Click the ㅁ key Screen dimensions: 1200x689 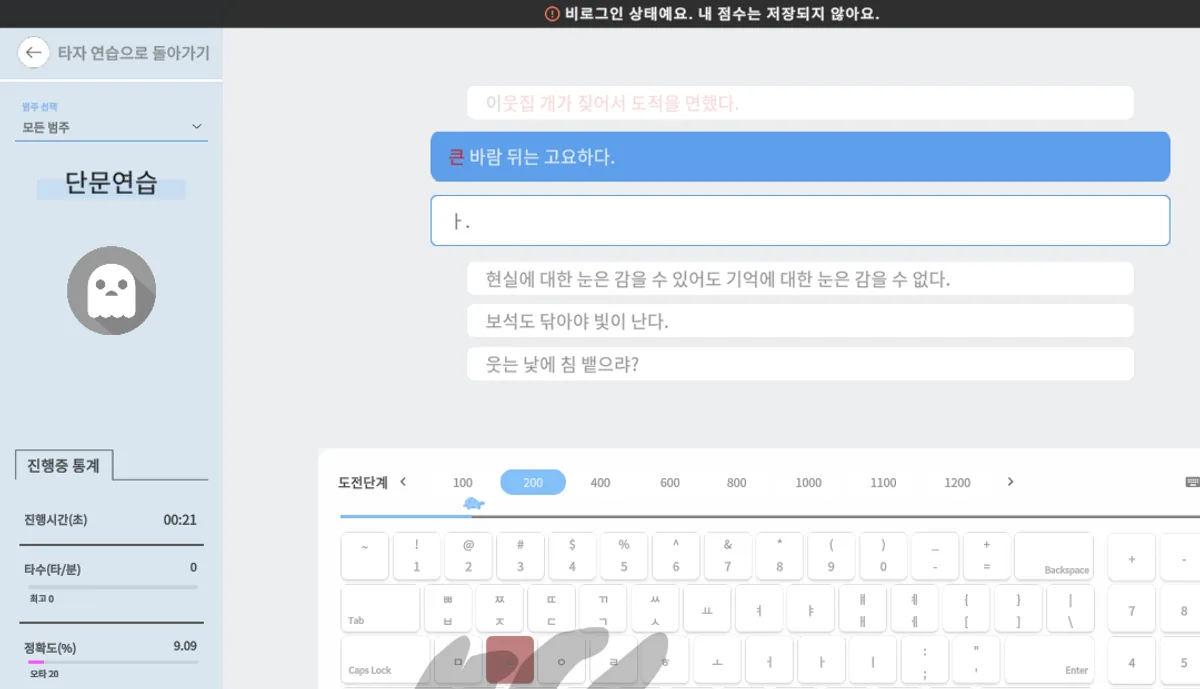click(x=458, y=661)
